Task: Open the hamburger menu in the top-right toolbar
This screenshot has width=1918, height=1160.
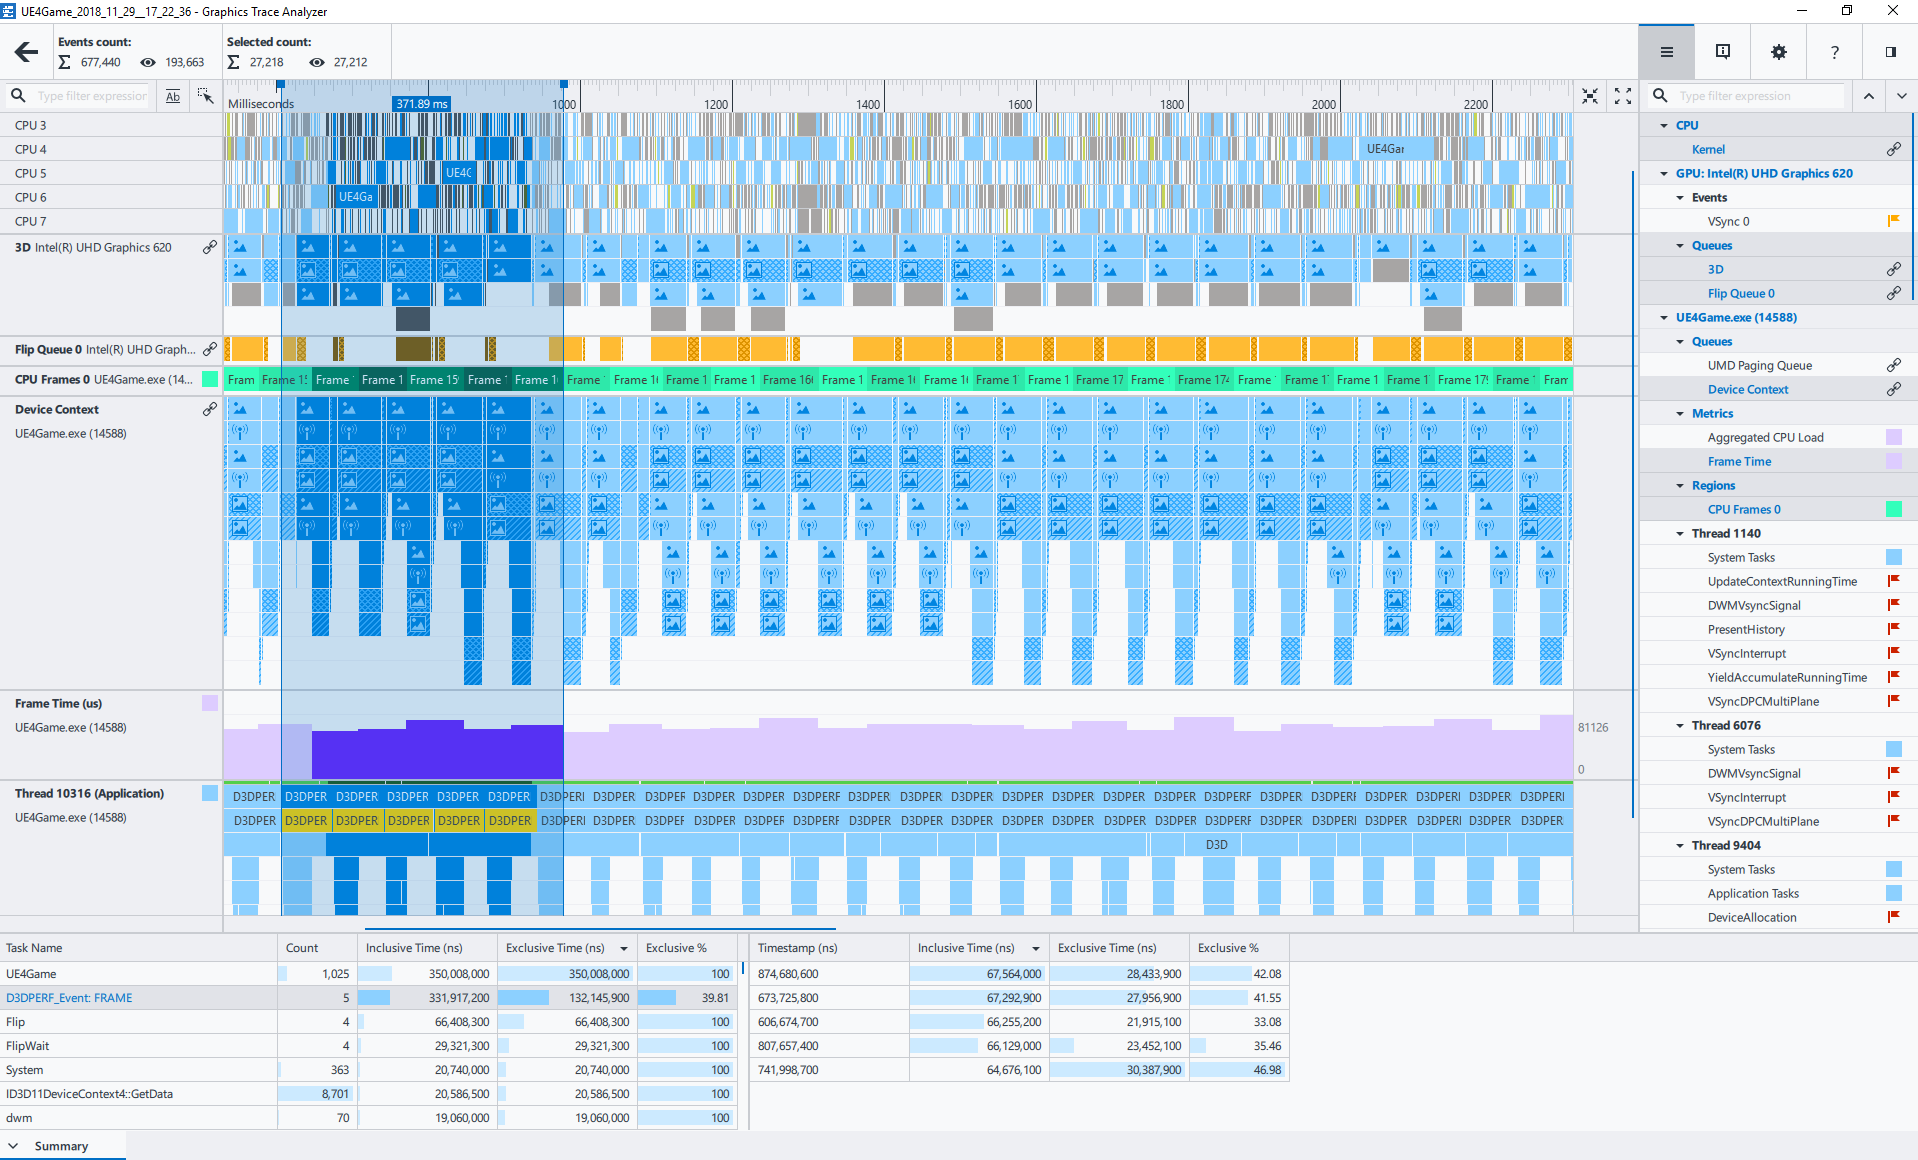Action: tap(1666, 51)
